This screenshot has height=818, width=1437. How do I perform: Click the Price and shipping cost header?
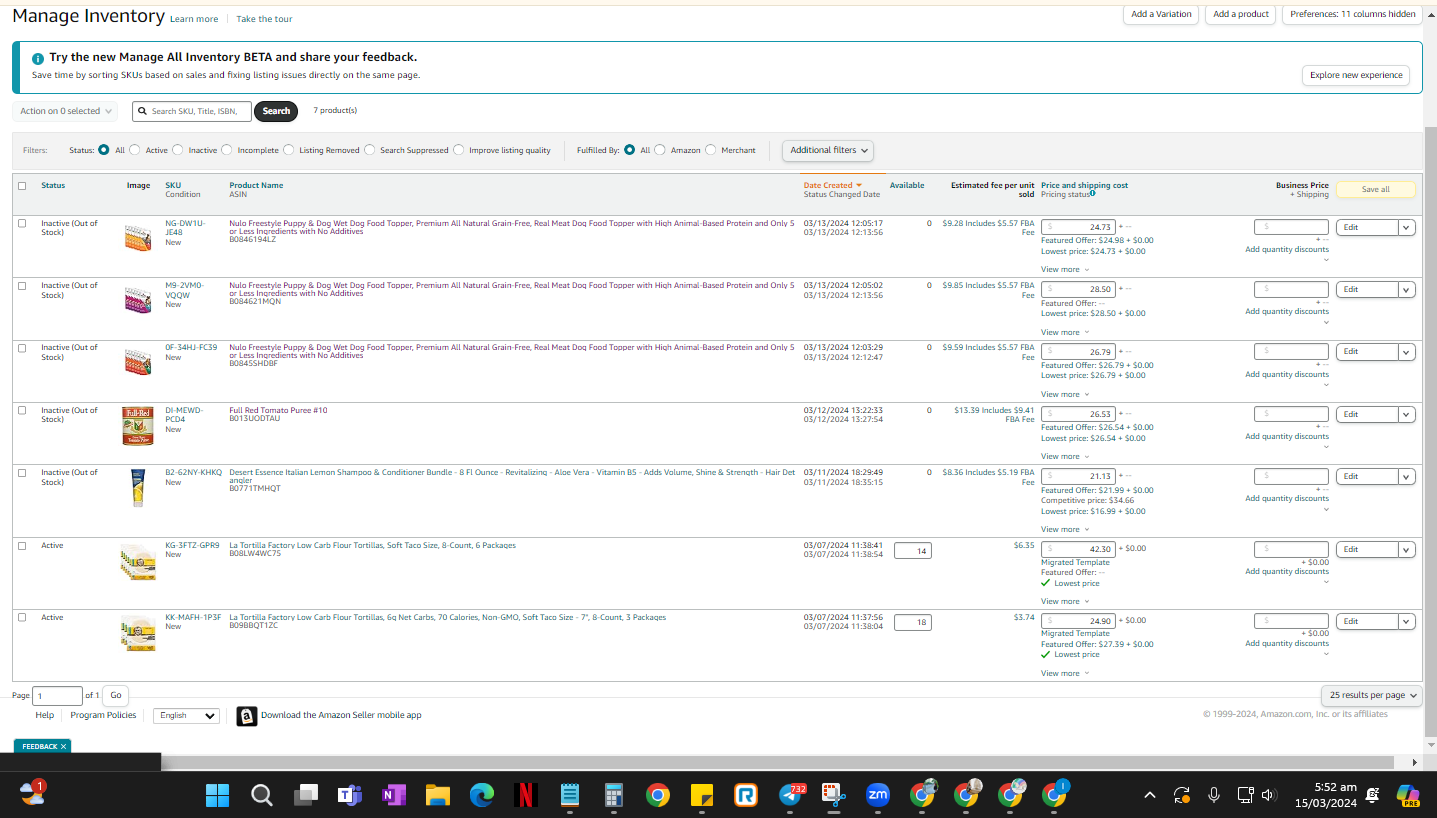click(1084, 186)
